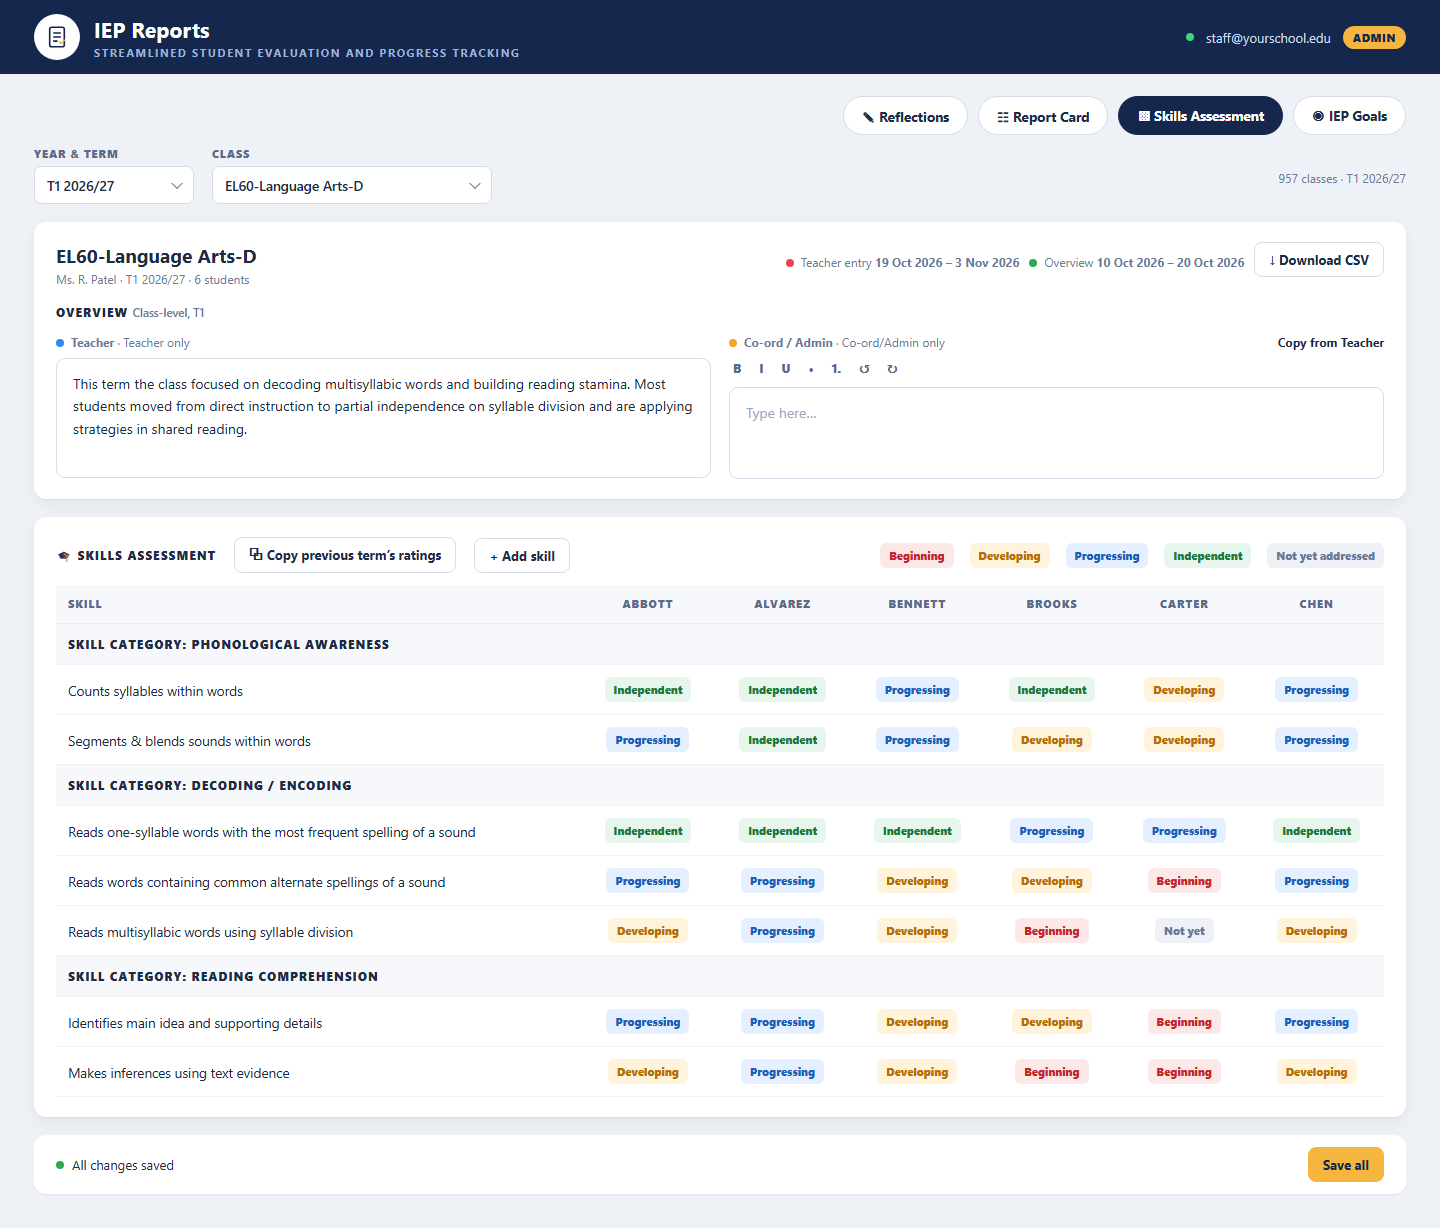Toggle Carter's Not yet rating for multisyllabic words
This screenshot has height=1228, width=1440.
1184,931
